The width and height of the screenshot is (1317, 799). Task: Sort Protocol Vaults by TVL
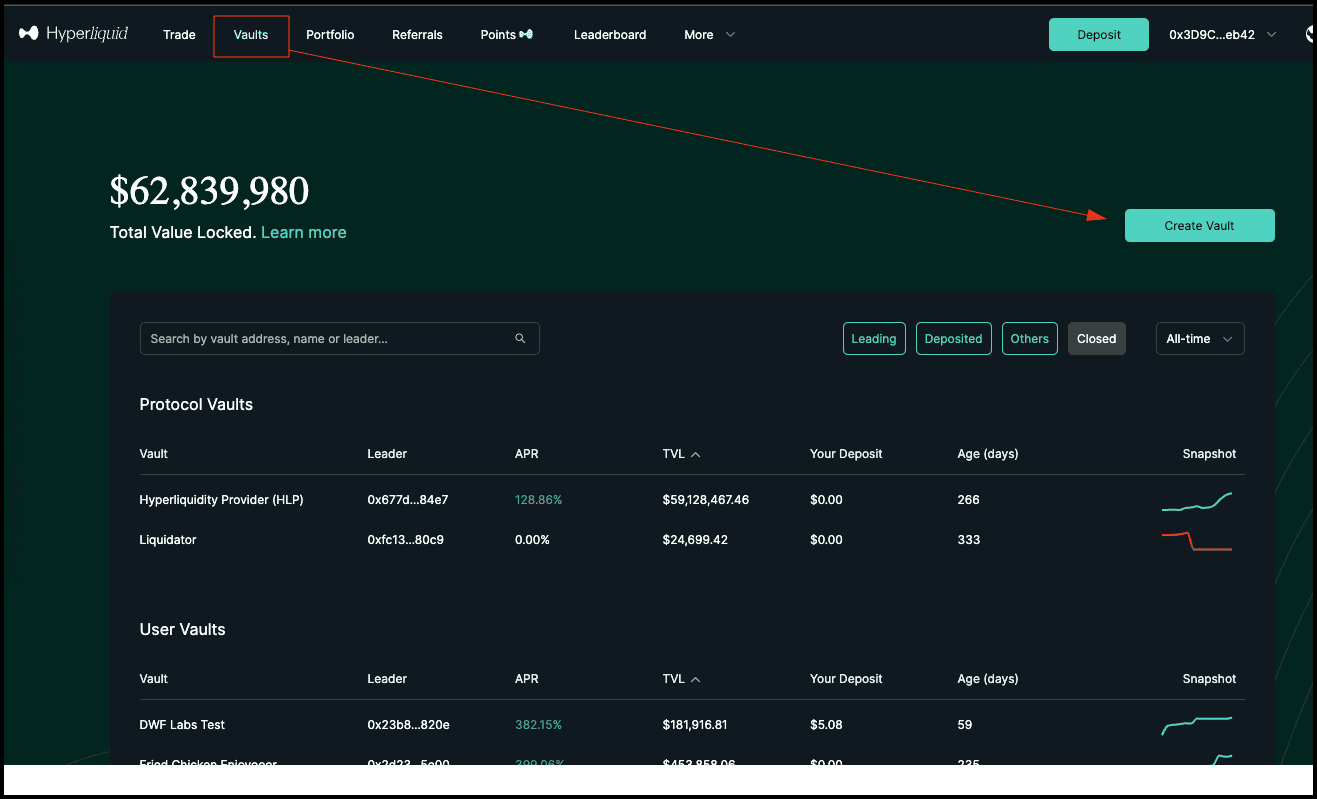point(681,454)
